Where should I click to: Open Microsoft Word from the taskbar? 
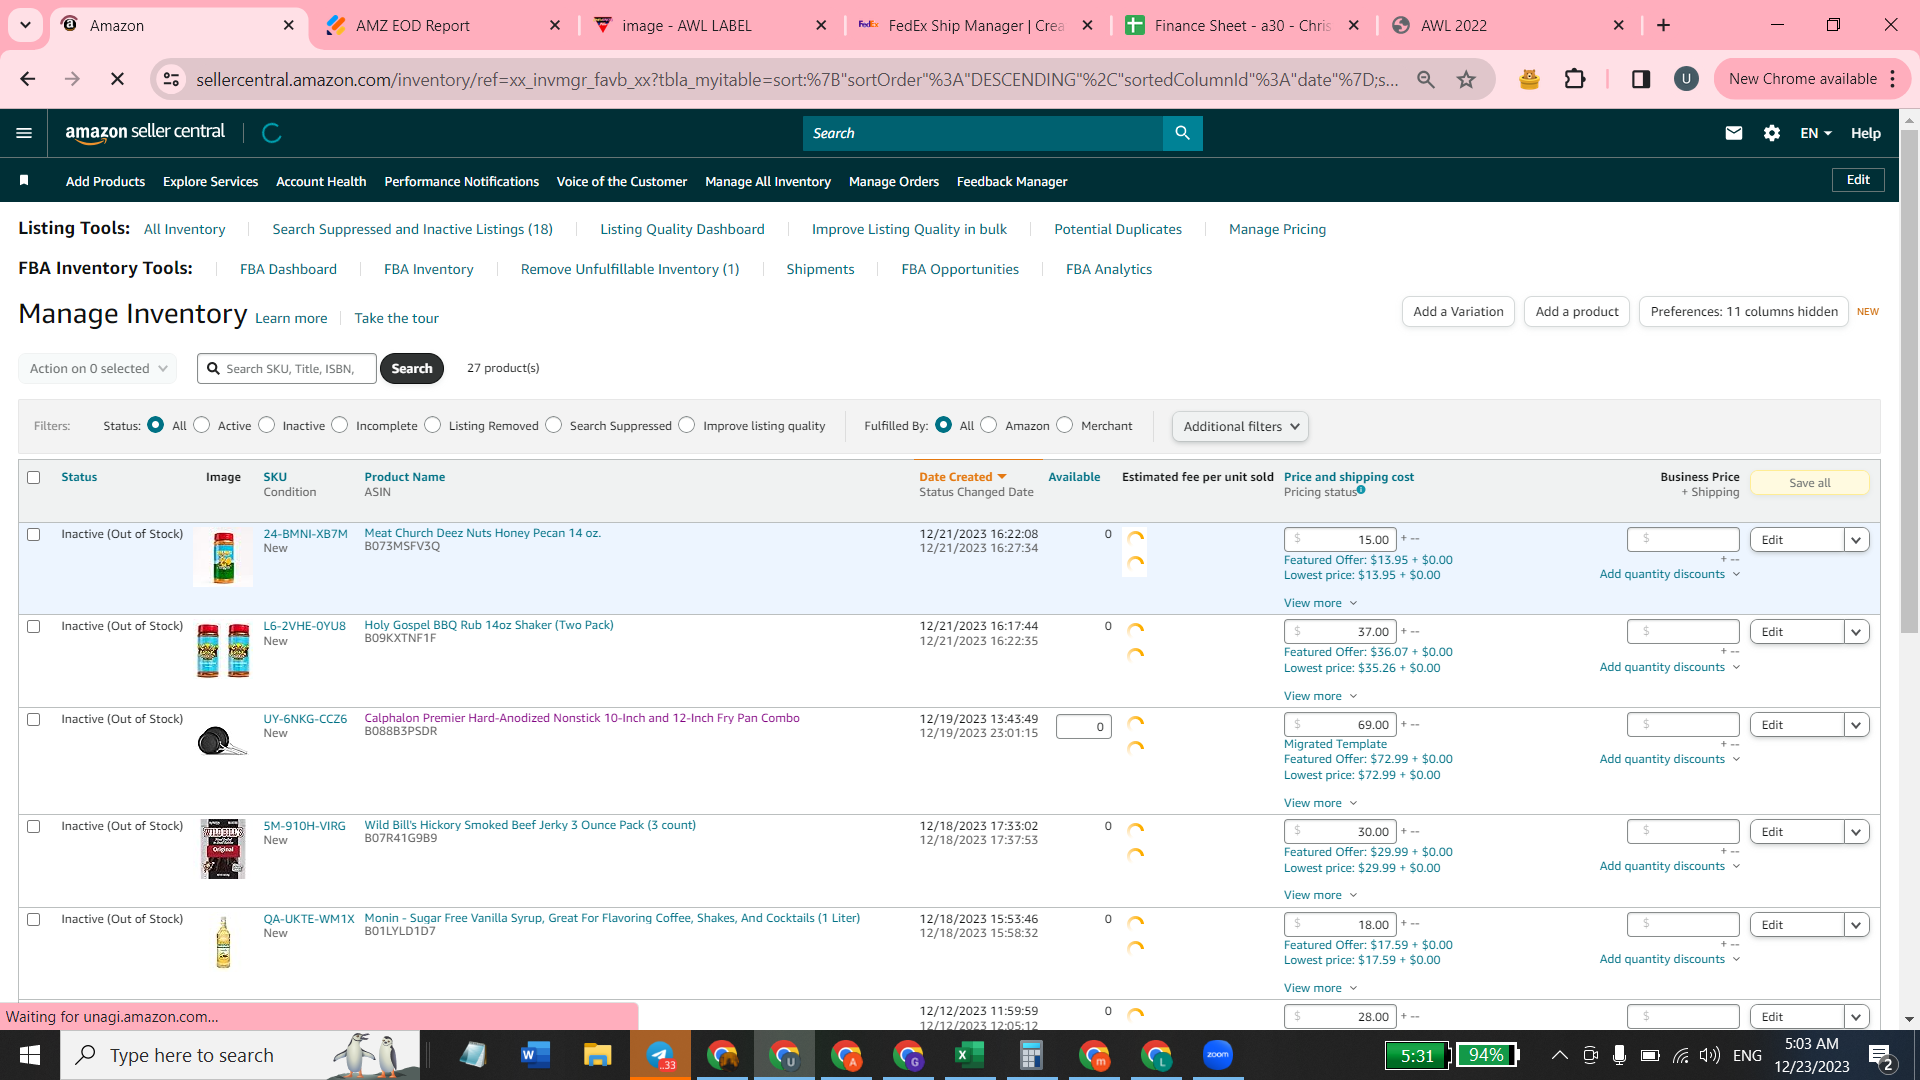coord(535,1055)
